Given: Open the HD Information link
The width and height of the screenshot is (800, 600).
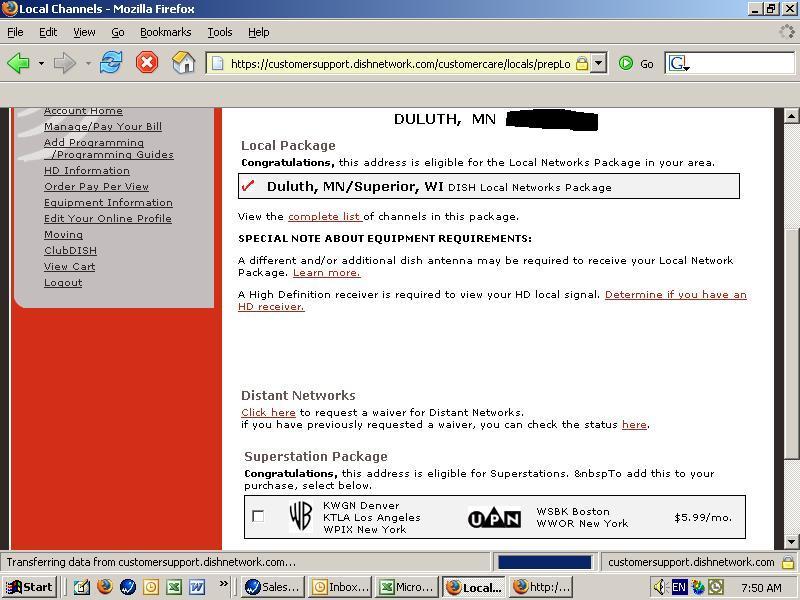Looking at the screenshot, I should click(x=87, y=170).
